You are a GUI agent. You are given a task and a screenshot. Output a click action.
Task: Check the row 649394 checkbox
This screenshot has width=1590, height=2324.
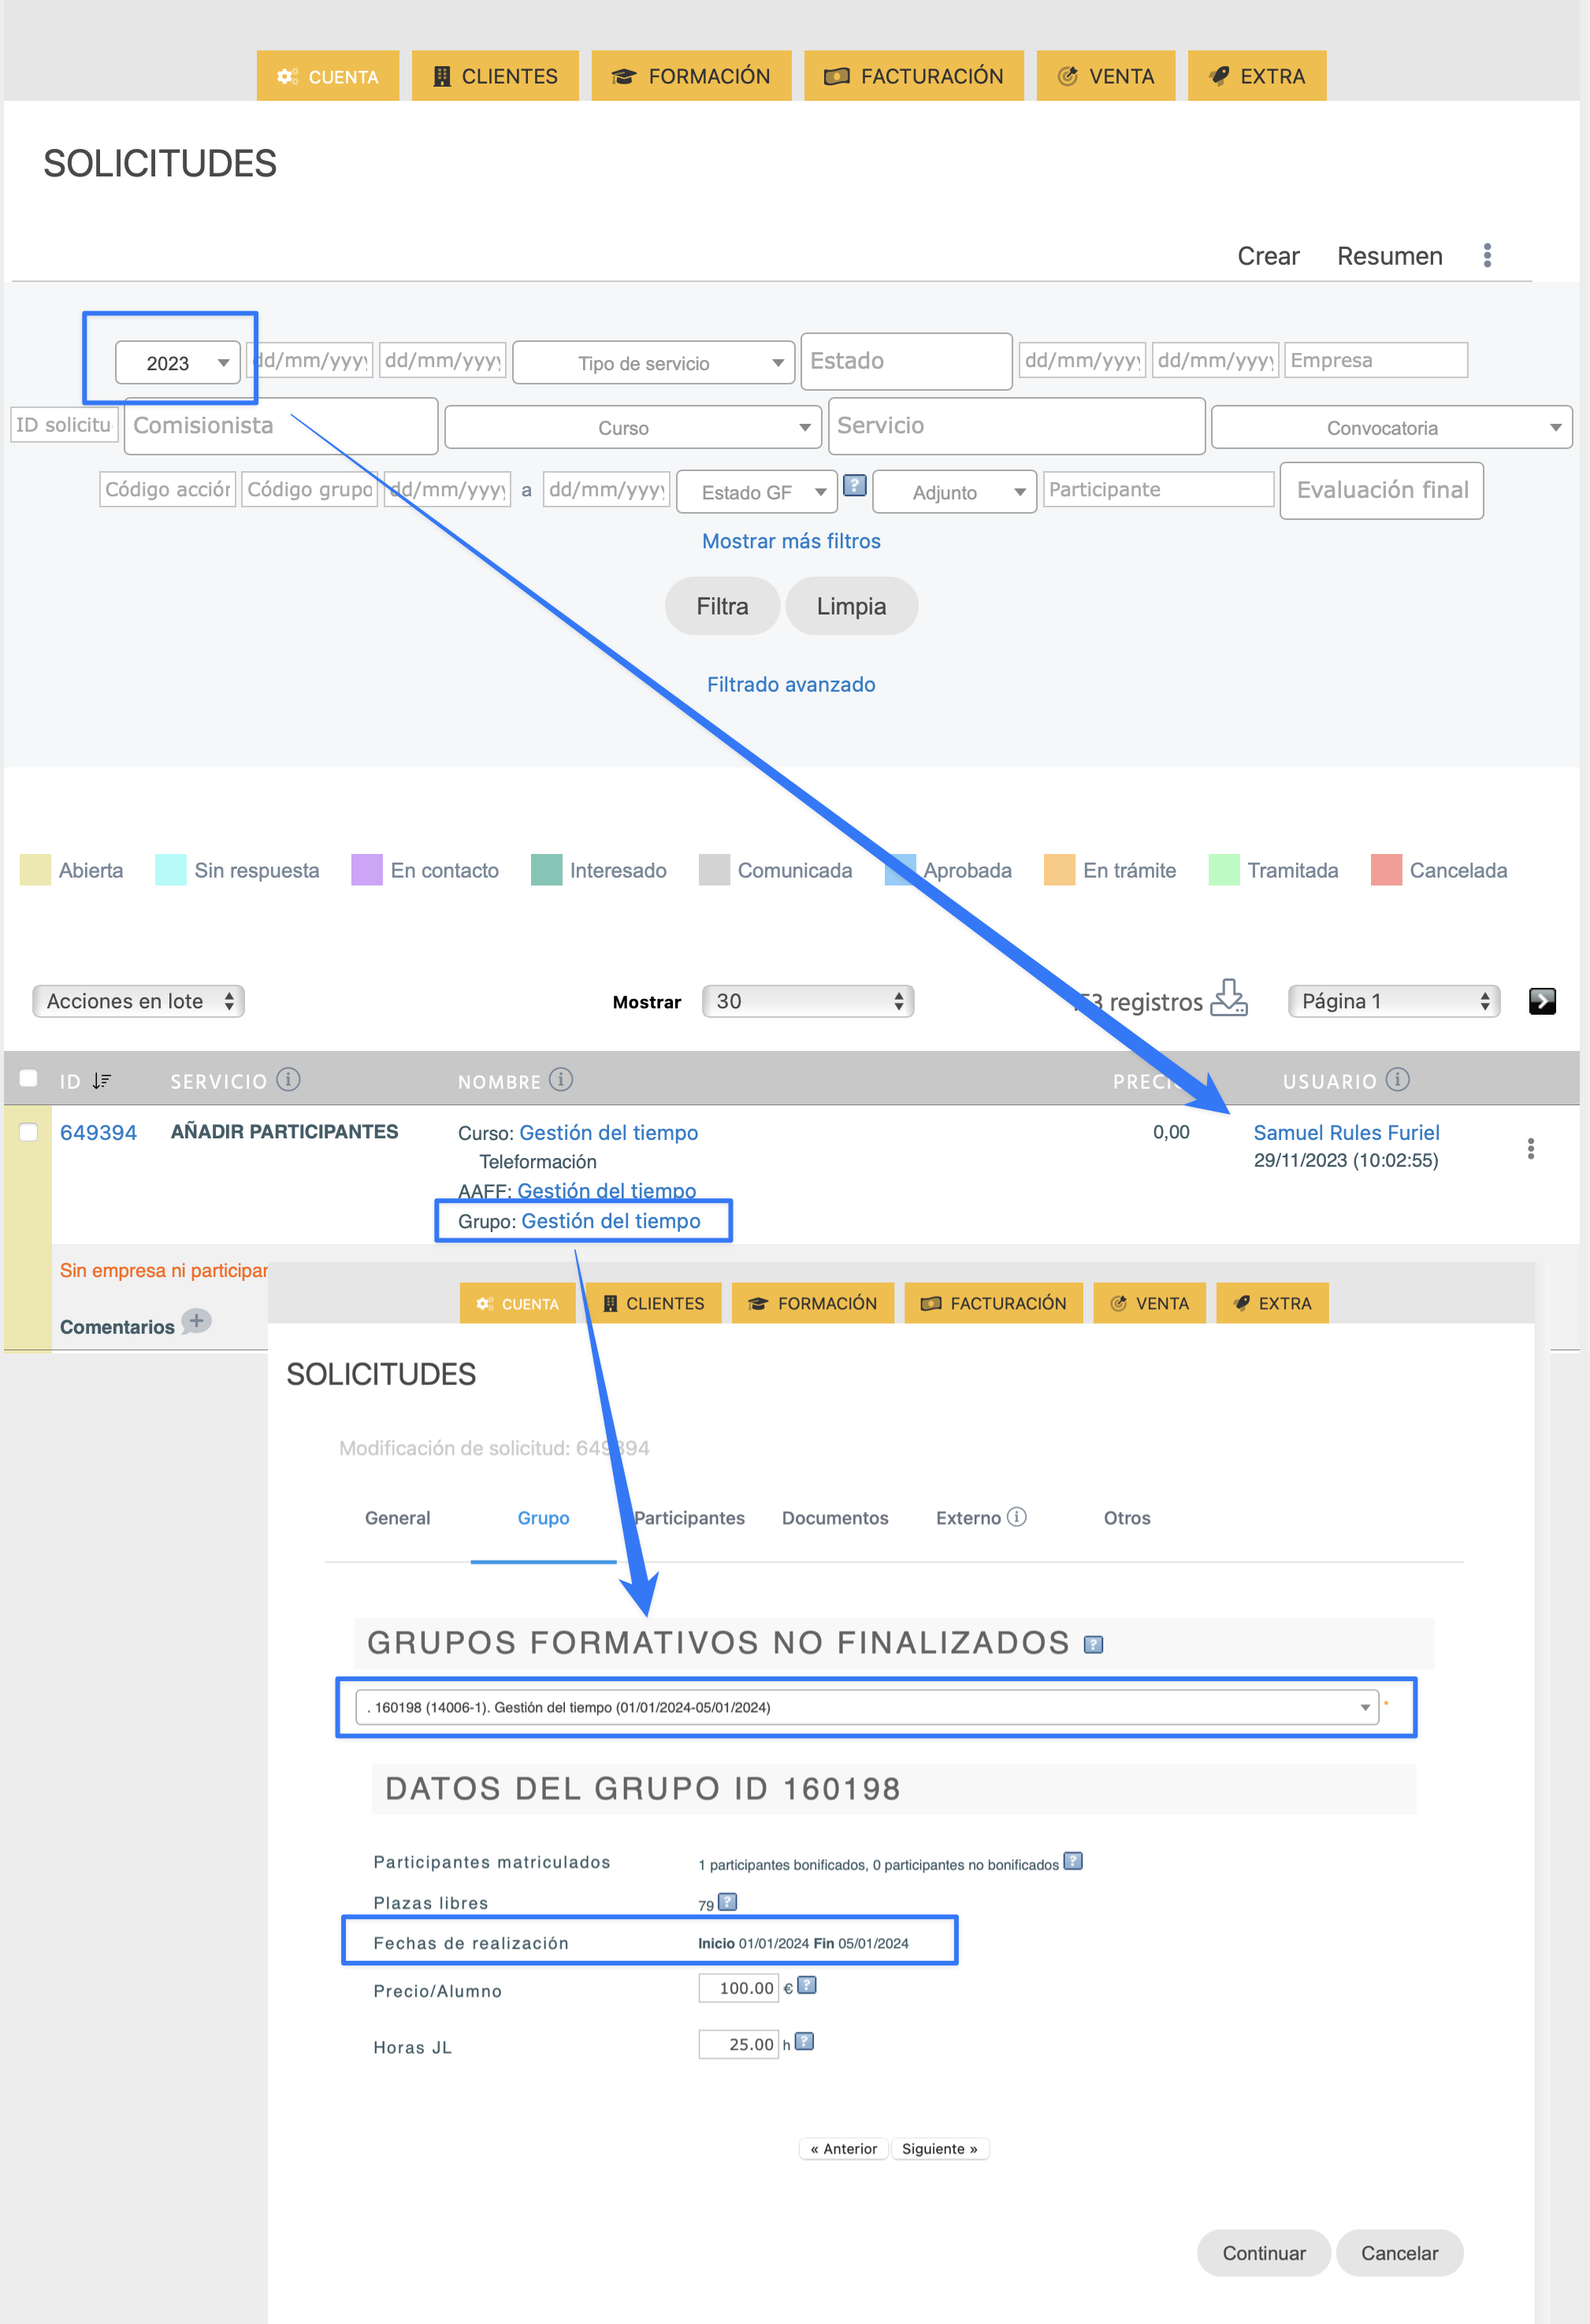29,1132
